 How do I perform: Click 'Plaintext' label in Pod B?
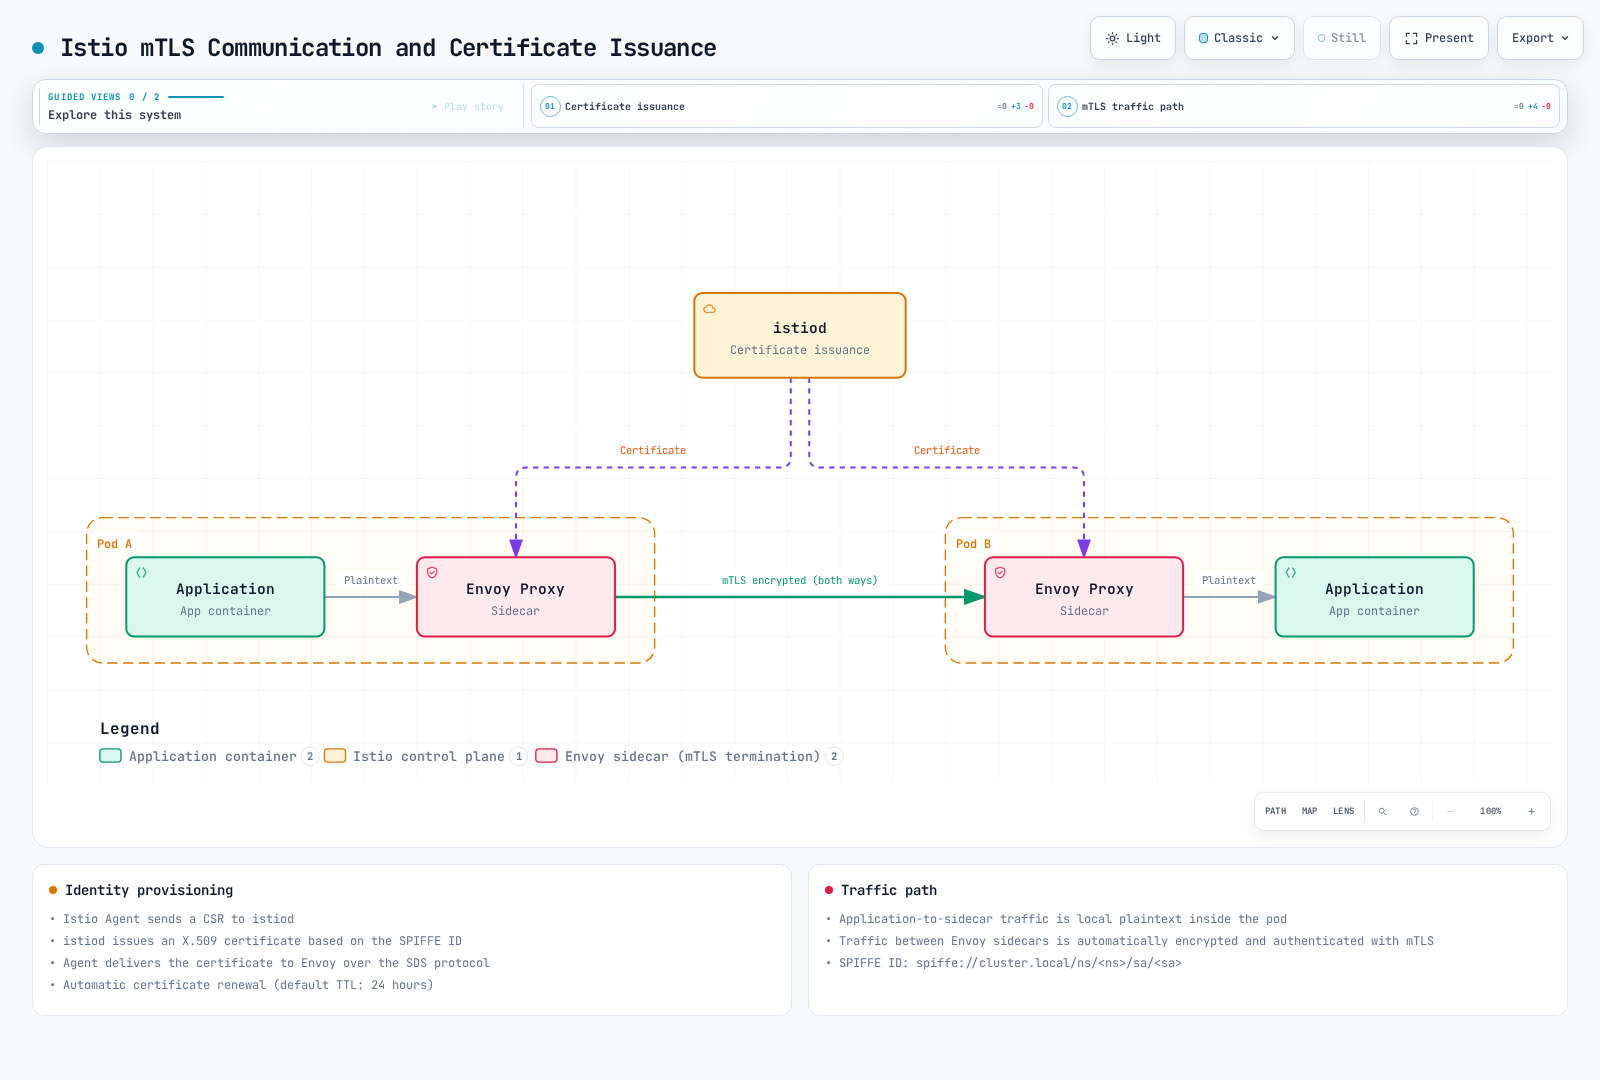tap(1229, 580)
